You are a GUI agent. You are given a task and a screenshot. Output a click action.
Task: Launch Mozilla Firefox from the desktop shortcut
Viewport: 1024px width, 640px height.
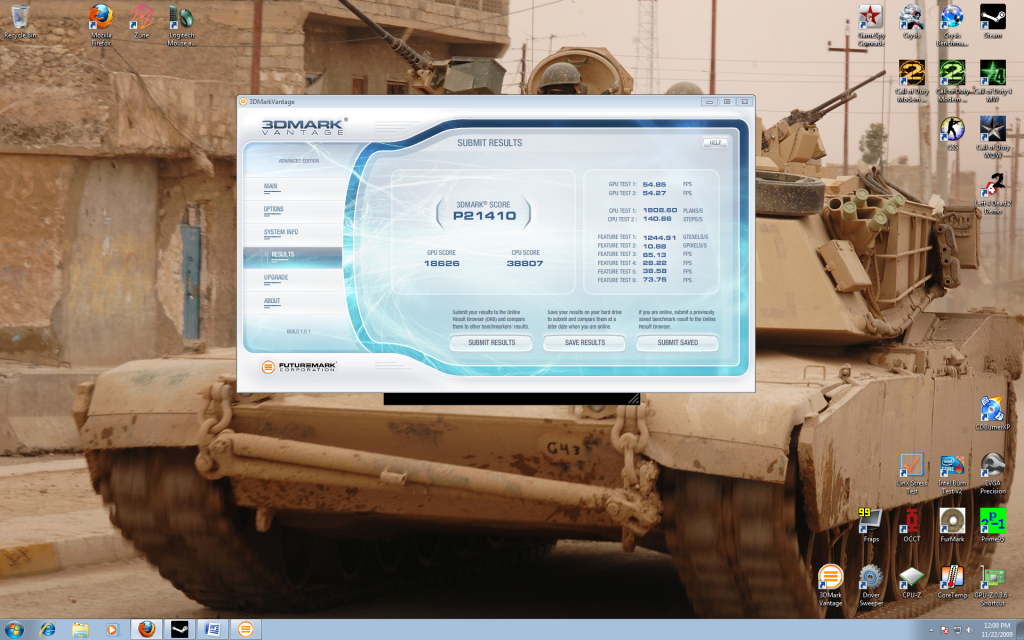pos(101,25)
